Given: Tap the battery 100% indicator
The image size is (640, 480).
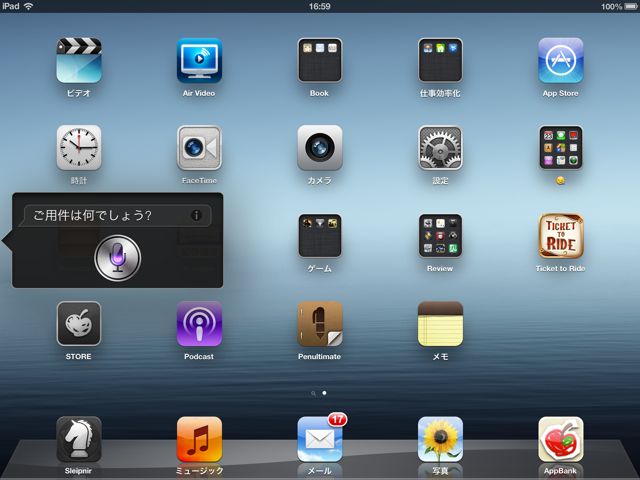Looking at the screenshot, I should click(x=619, y=7).
